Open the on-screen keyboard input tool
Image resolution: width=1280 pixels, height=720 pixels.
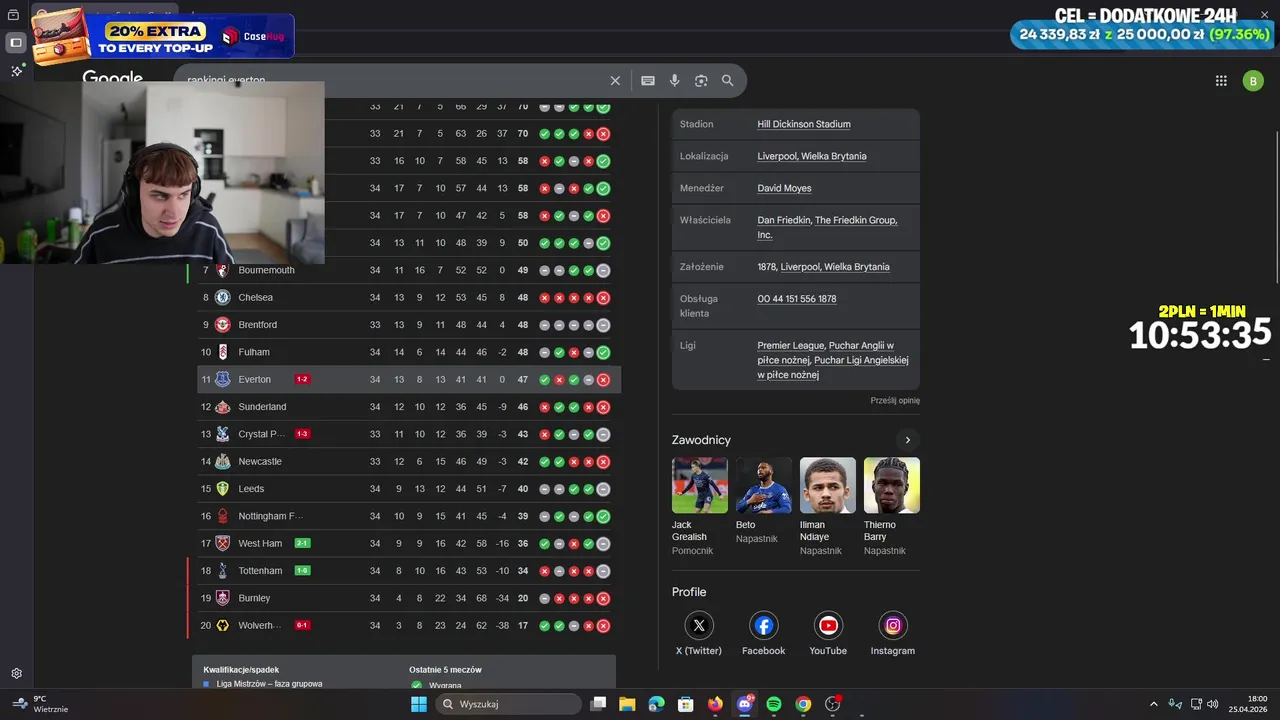tap(648, 81)
